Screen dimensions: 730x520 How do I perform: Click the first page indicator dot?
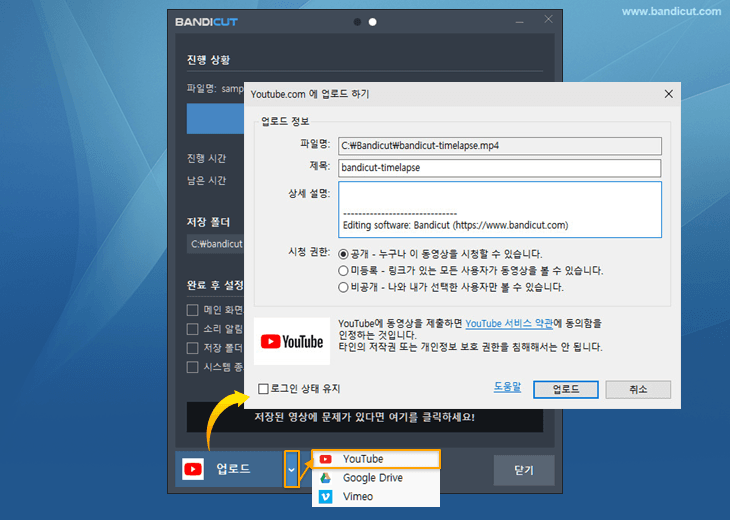pos(357,22)
